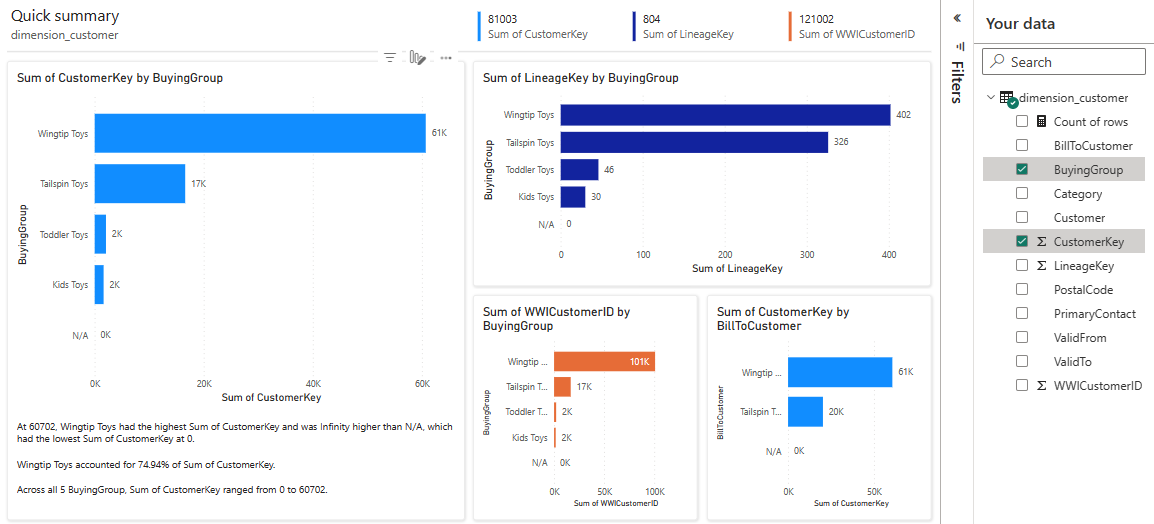
Task: Click the dimension_customer table icon
Action: coord(1007,98)
